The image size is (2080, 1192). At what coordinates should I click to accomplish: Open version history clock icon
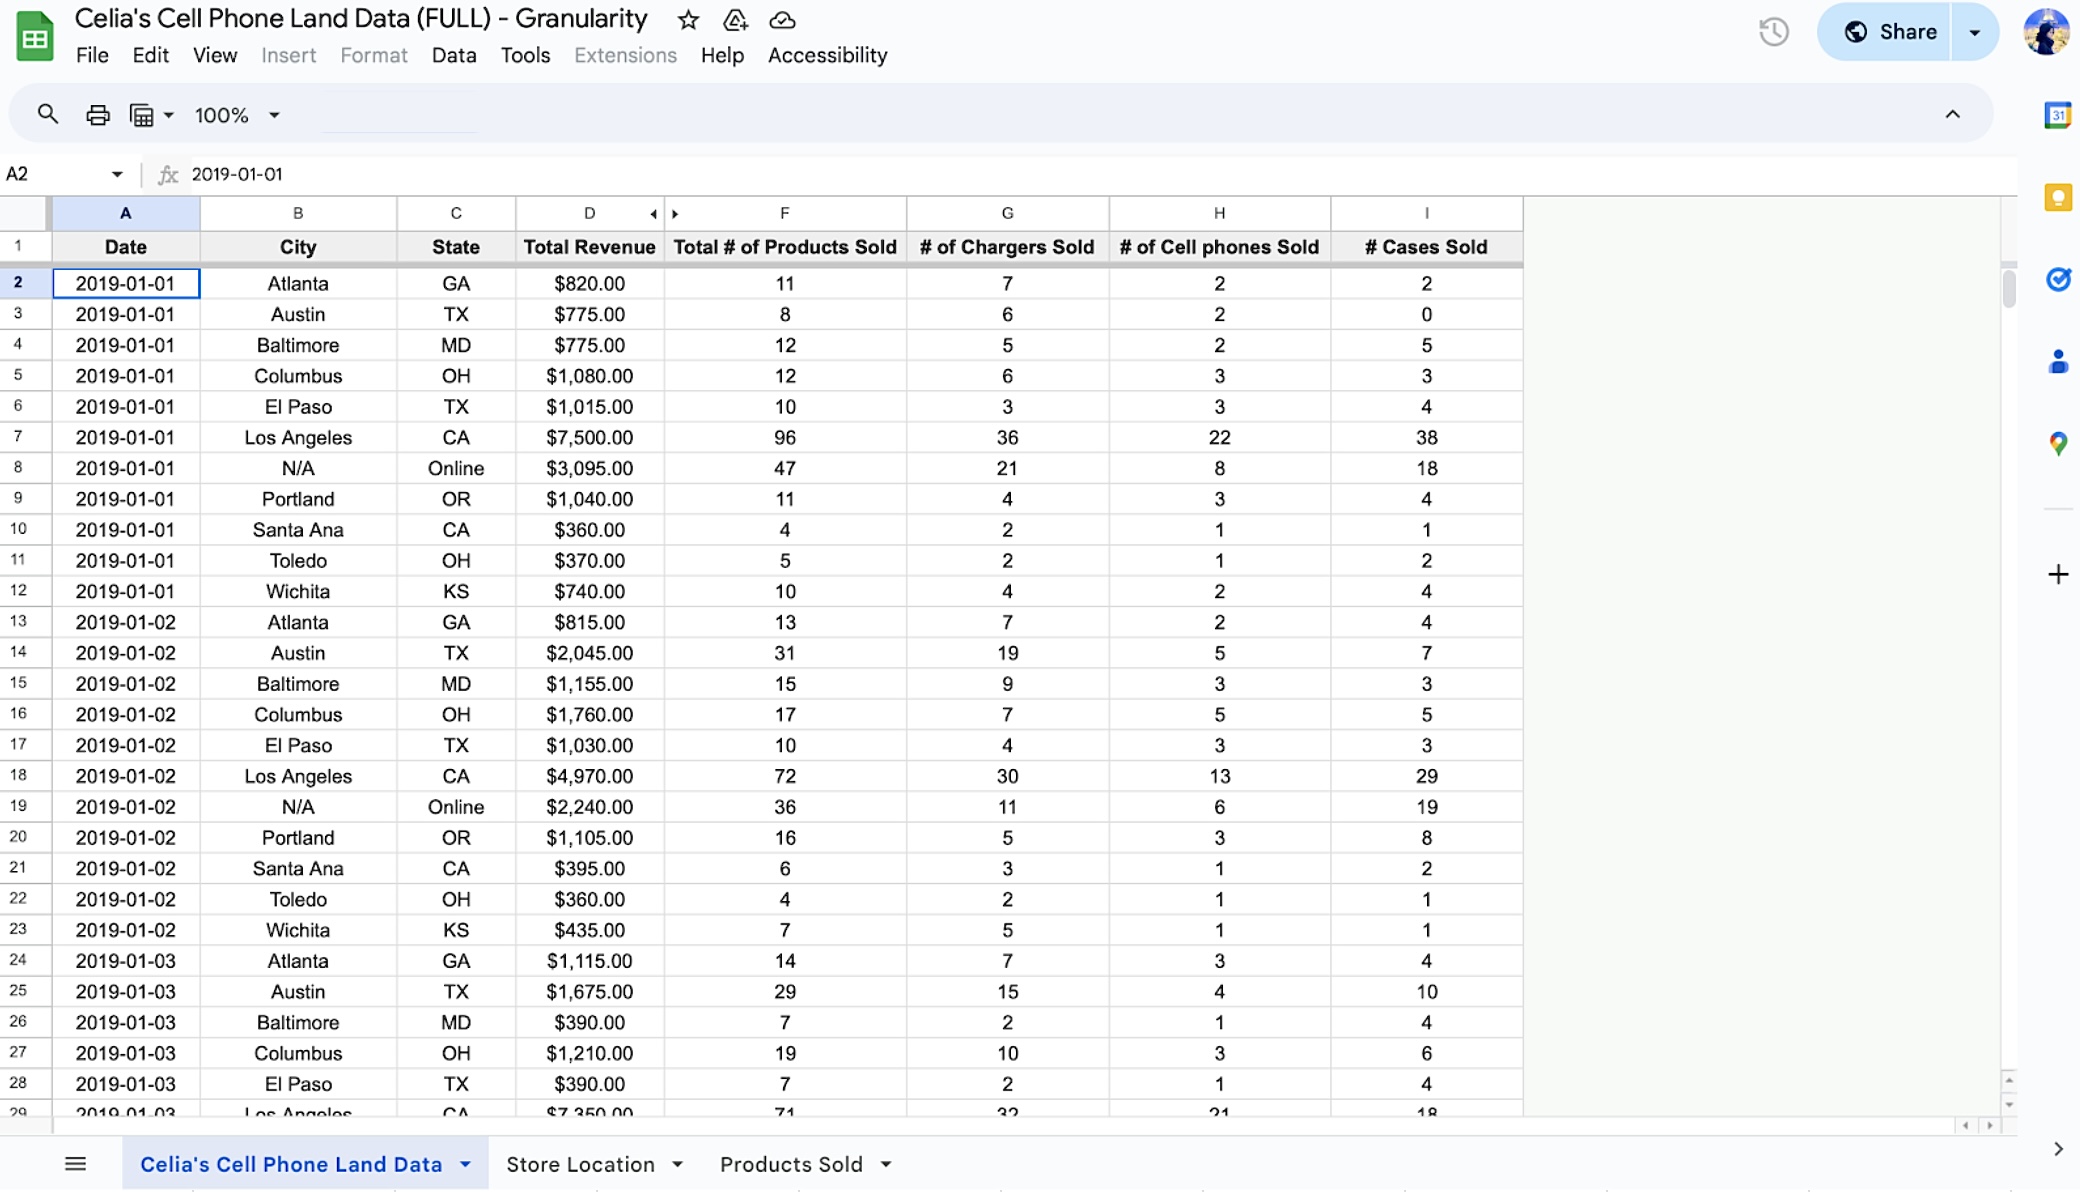tap(1773, 32)
